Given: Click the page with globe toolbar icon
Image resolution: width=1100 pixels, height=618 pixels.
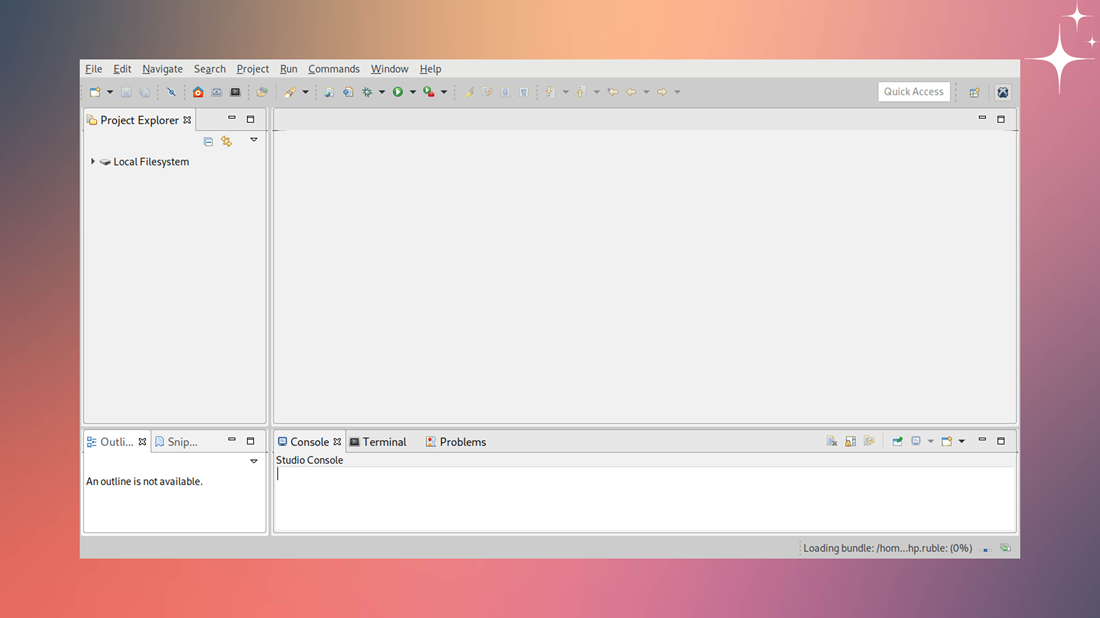Looking at the screenshot, I should click(329, 92).
